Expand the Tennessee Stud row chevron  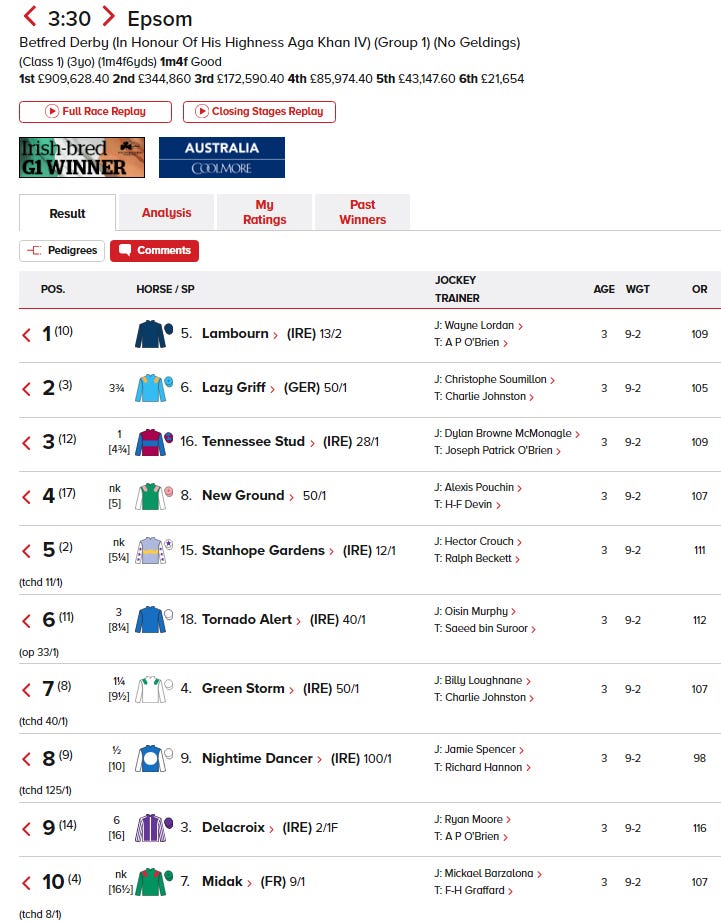click(x=26, y=443)
